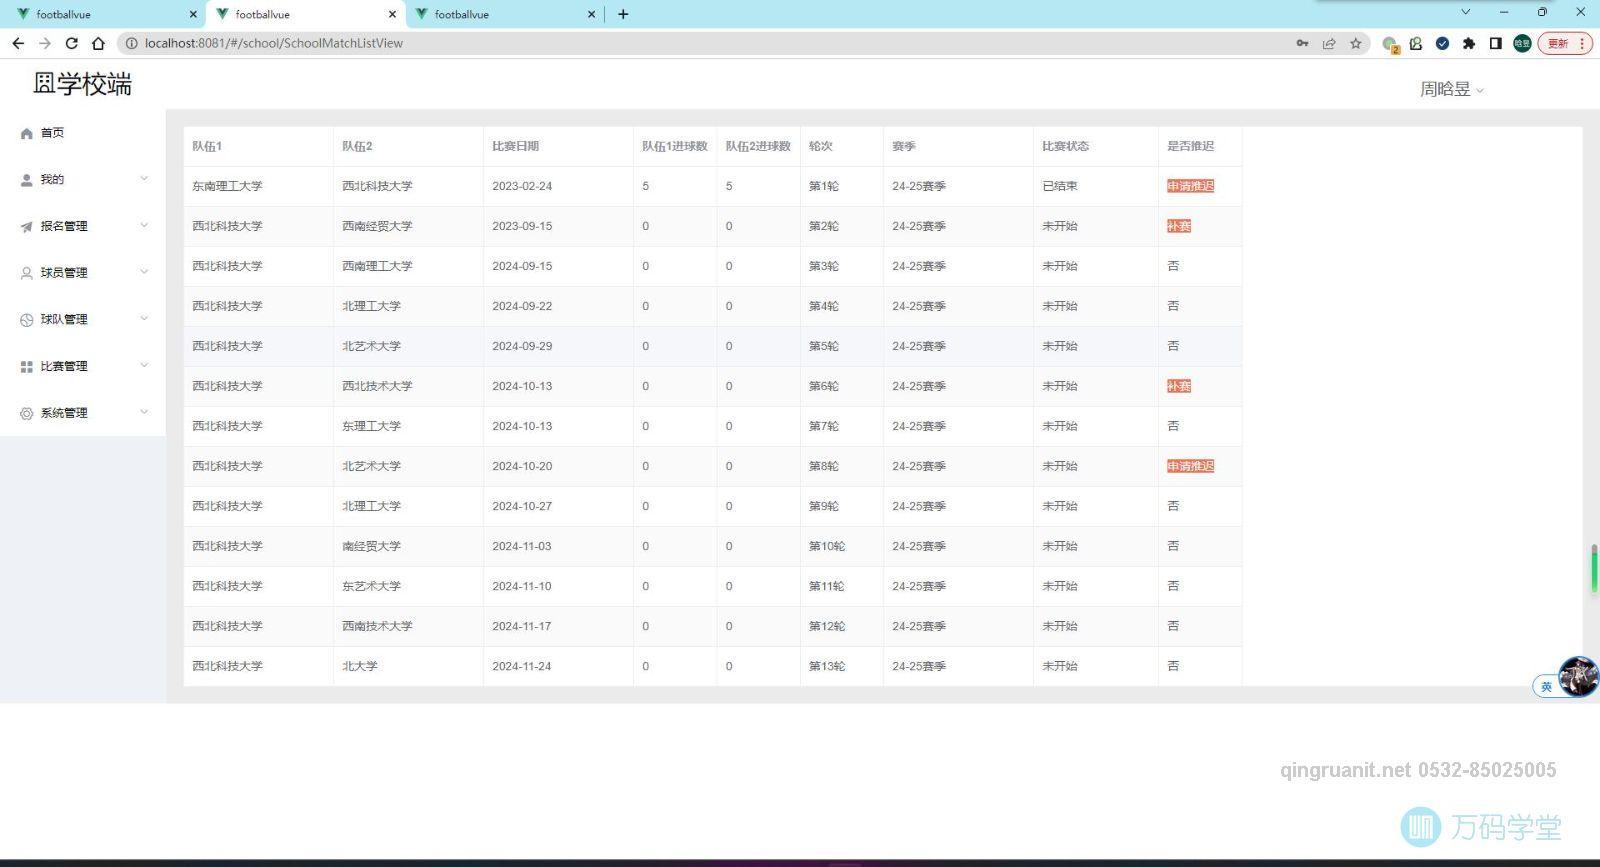Expand the 系统管理 menu chevron
1600x867 pixels.
[x=144, y=412]
